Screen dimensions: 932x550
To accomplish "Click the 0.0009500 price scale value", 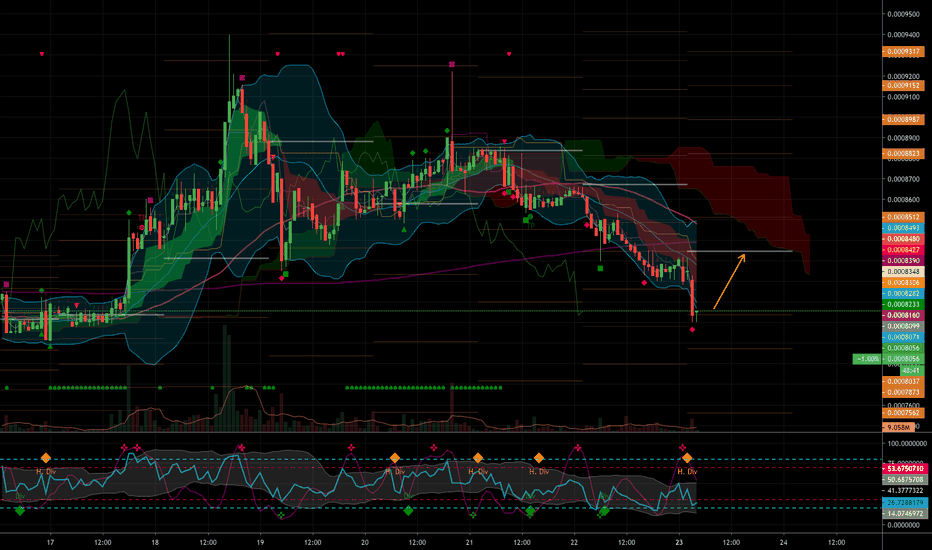I will coord(903,14).
